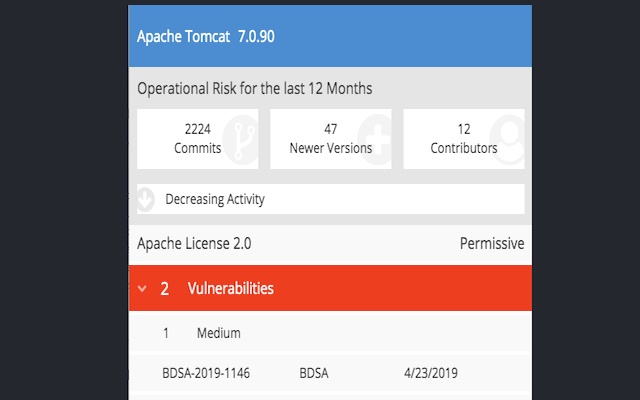Click the Operational Risk heading

(255, 88)
